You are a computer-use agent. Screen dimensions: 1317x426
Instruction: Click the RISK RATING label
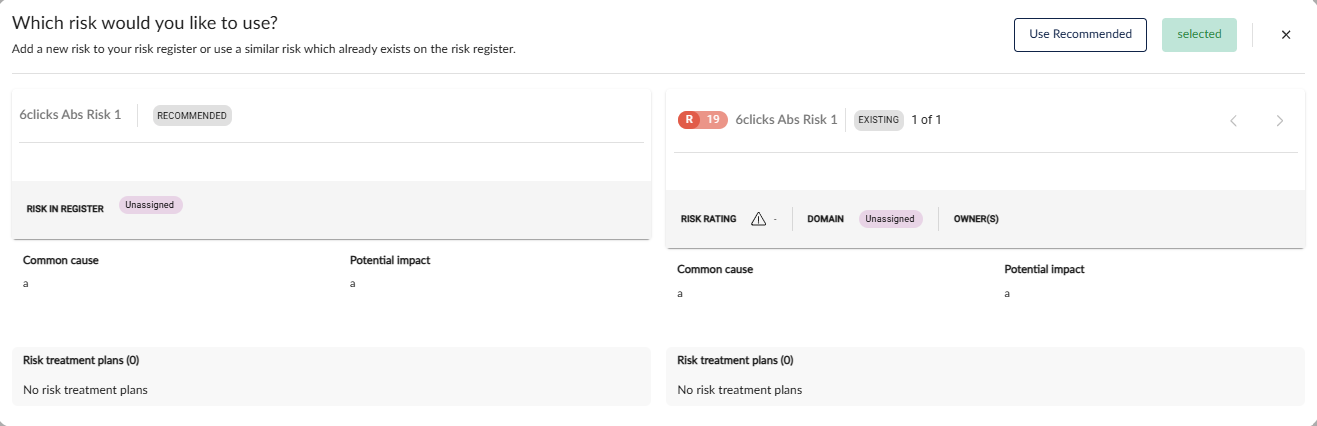click(708, 219)
